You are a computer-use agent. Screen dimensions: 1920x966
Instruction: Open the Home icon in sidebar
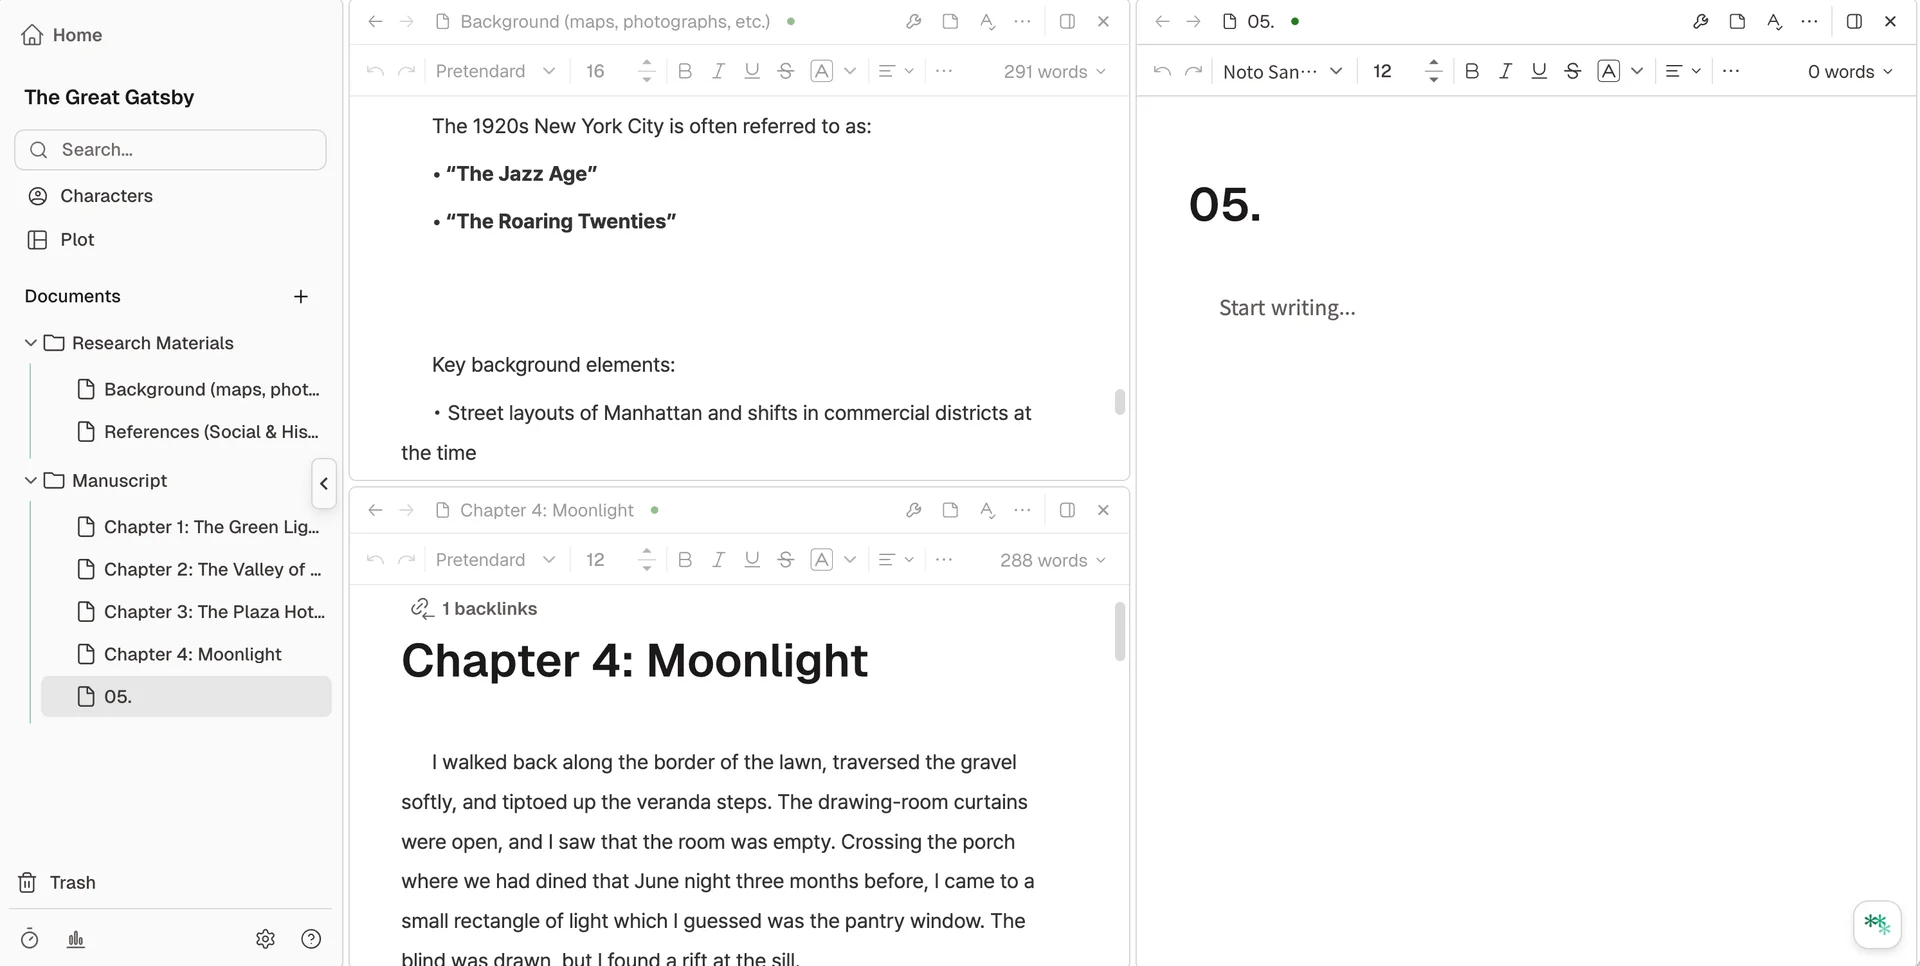pyautogui.click(x=32, y=35)
